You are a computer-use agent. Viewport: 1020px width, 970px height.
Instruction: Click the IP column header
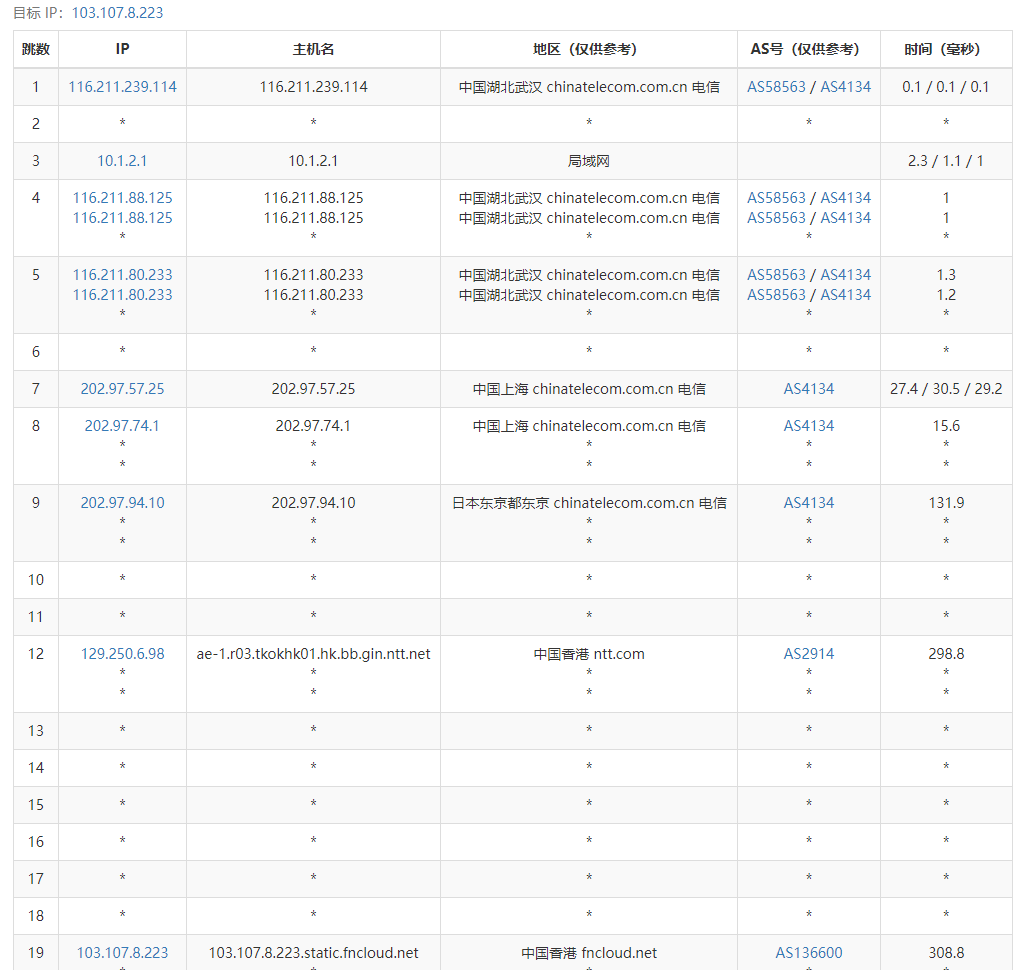coord(122,49)
